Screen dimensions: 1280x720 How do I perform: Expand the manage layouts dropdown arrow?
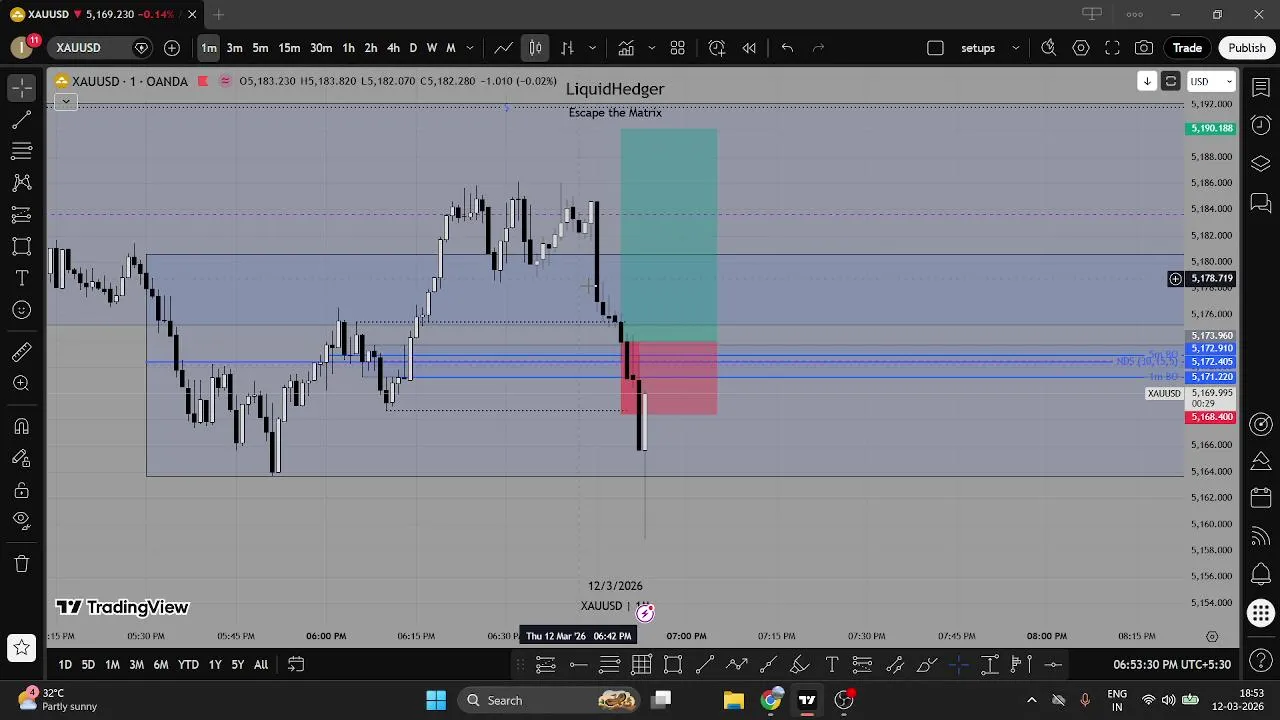coord(1015,48)
